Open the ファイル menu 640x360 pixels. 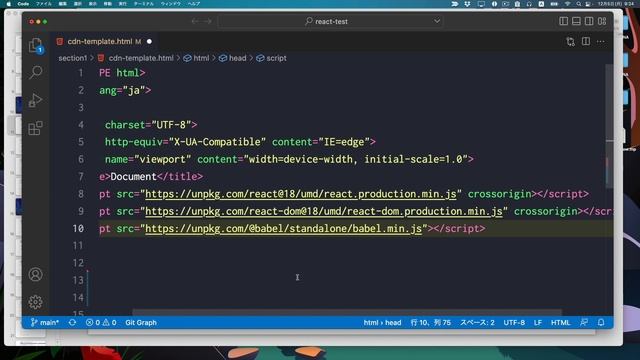pos(44,4)
